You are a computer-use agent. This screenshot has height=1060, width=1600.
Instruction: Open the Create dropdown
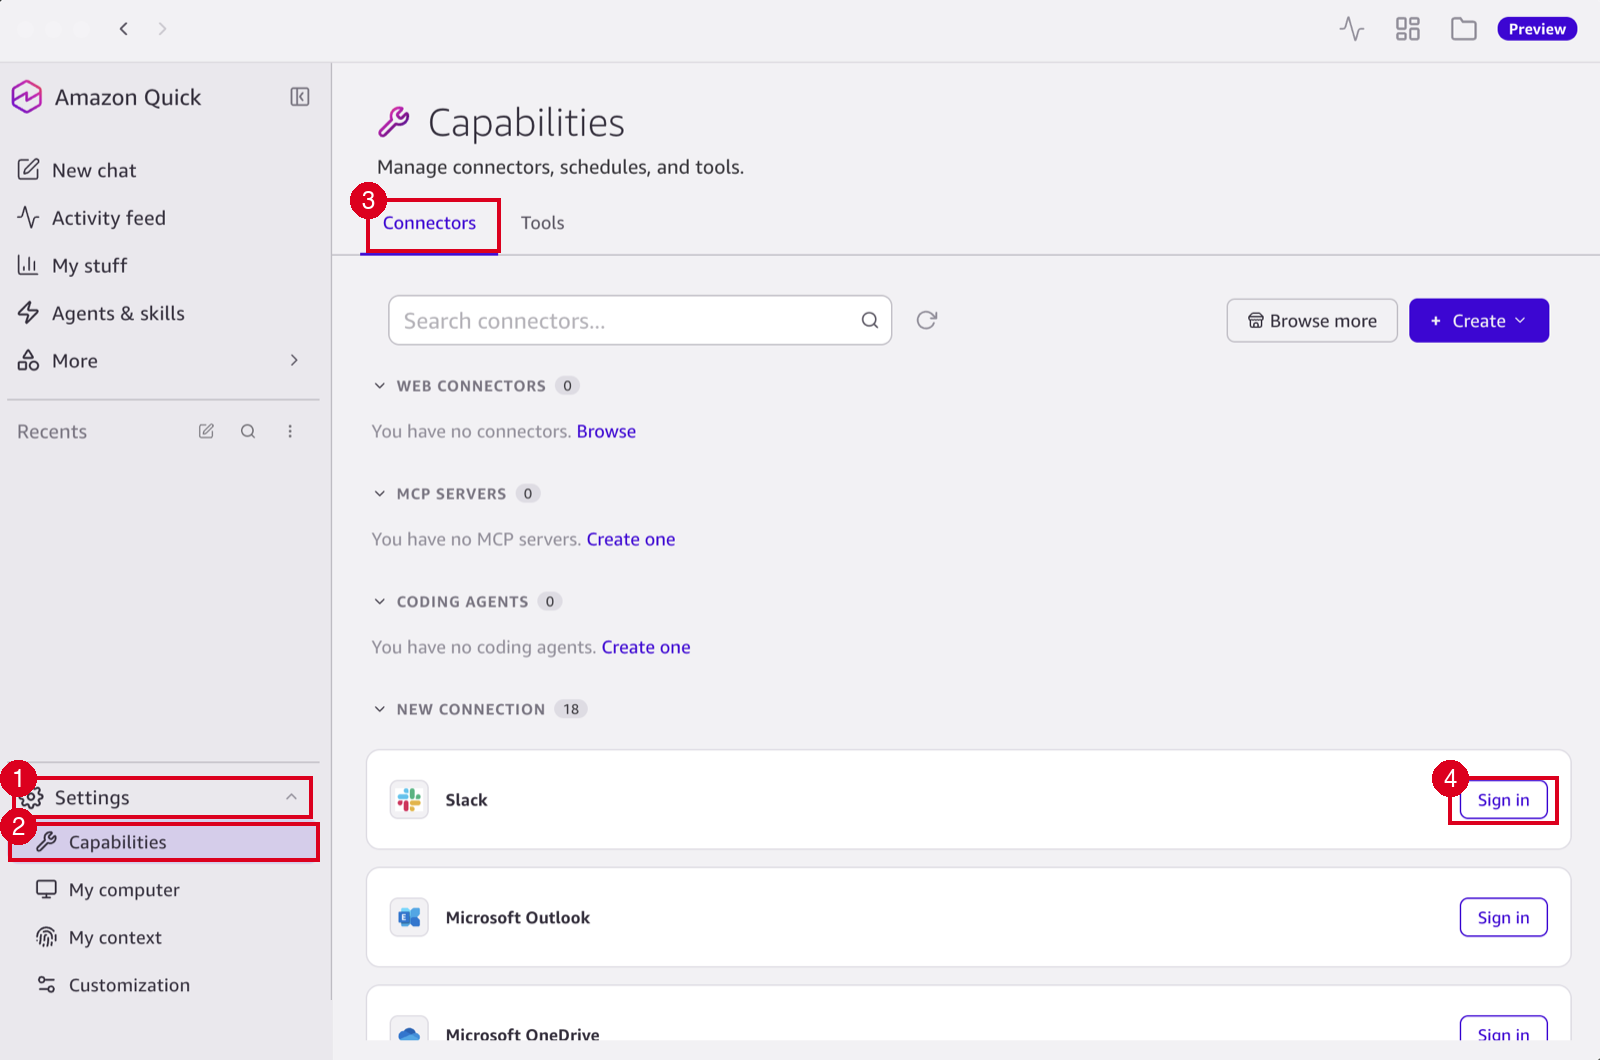1479,320
